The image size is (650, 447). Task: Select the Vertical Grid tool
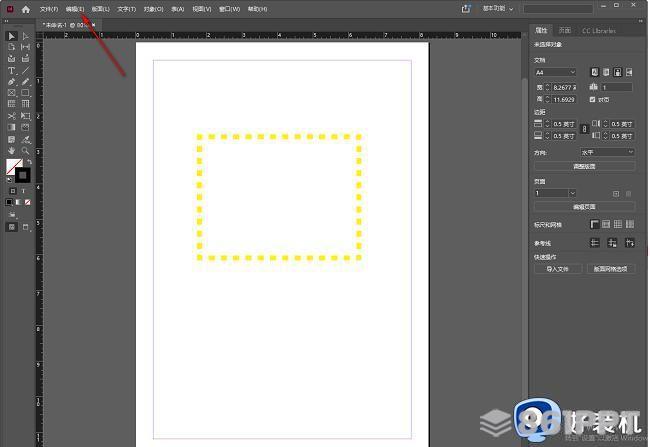[26, 104]
